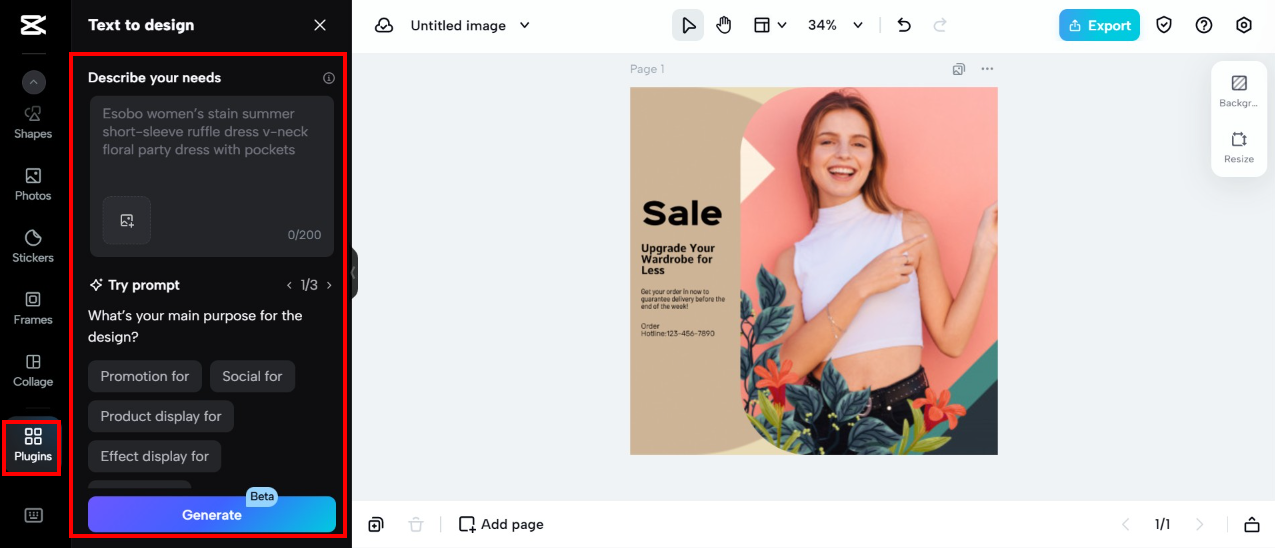This screenshot has width=1275, height=548.
Task: Open keyboard shortcuts icon in the sidebar
Action: click(34, 515)
